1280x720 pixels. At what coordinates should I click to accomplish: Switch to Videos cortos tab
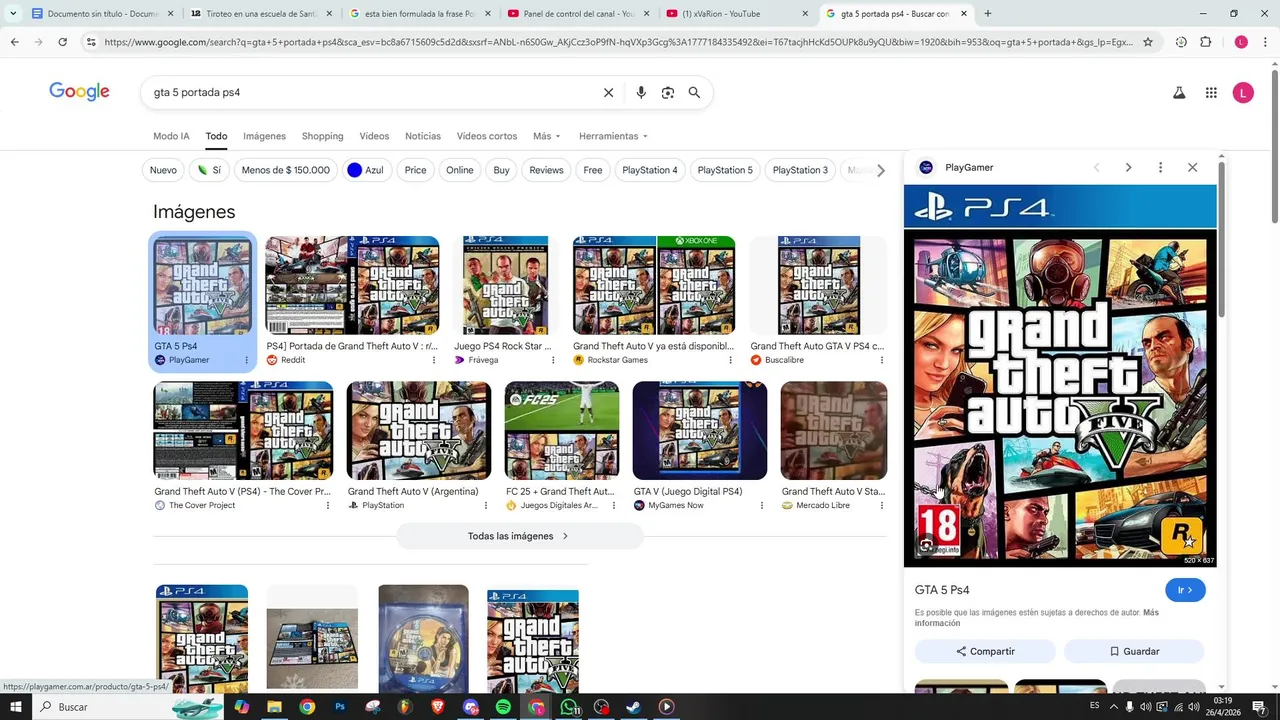tap(487, 136)
